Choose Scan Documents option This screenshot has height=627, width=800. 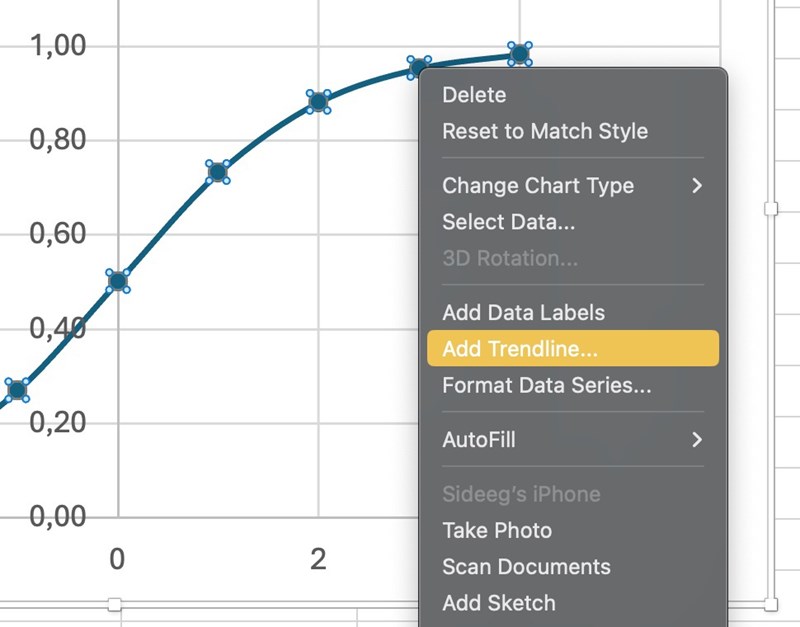tap(526, 566)
